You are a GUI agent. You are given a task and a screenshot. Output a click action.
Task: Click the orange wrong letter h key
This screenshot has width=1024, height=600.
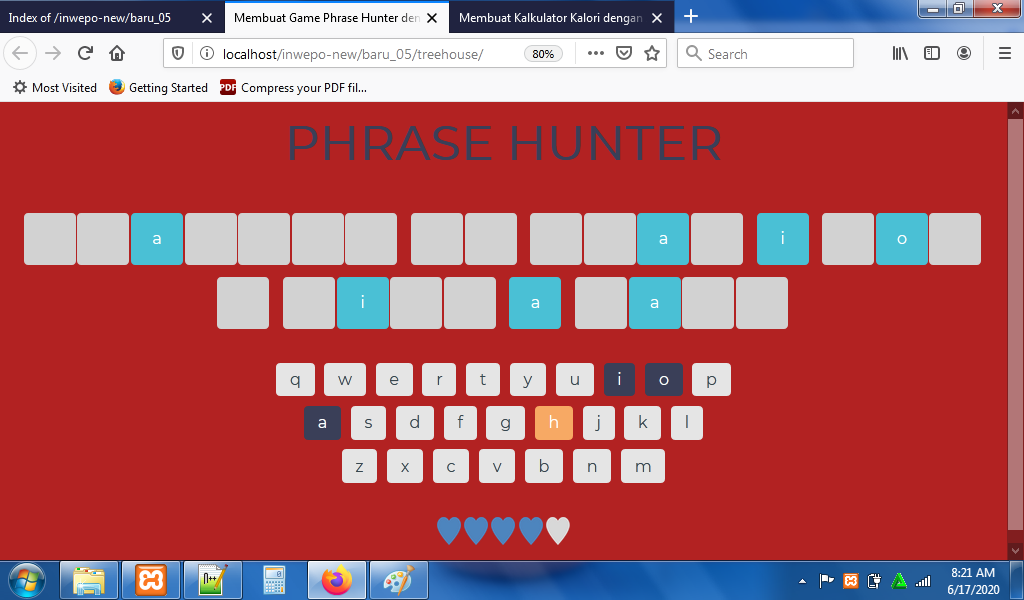coord(554,422)
